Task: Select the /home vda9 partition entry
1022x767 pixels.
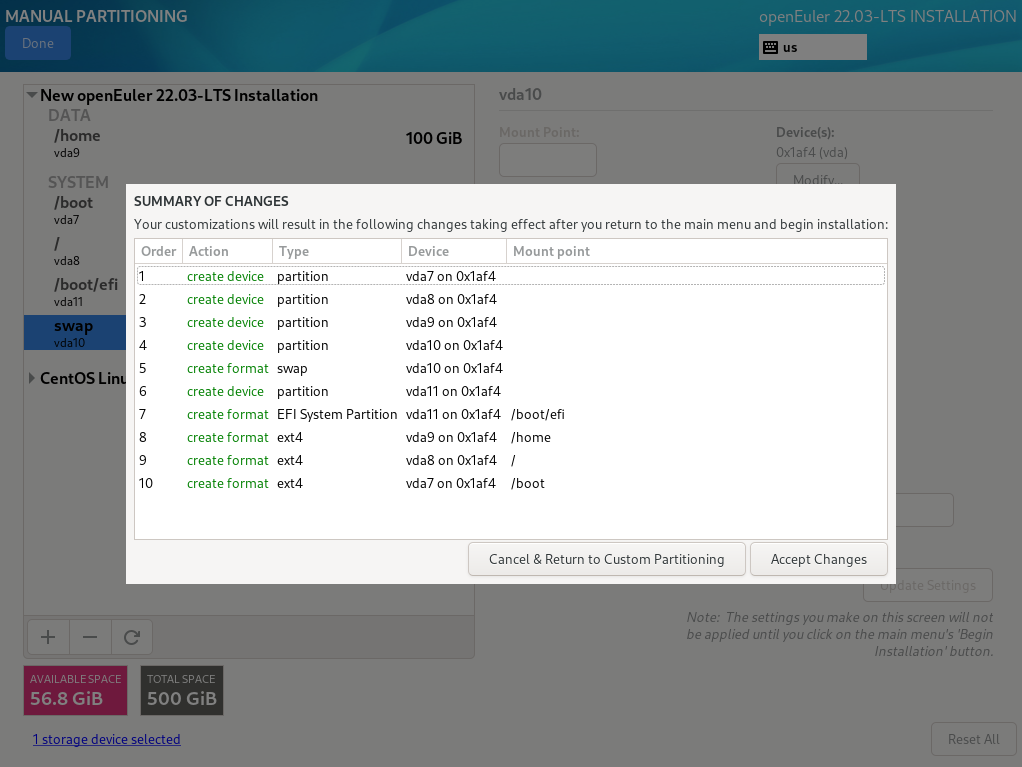Action: [x=249, y=143]
